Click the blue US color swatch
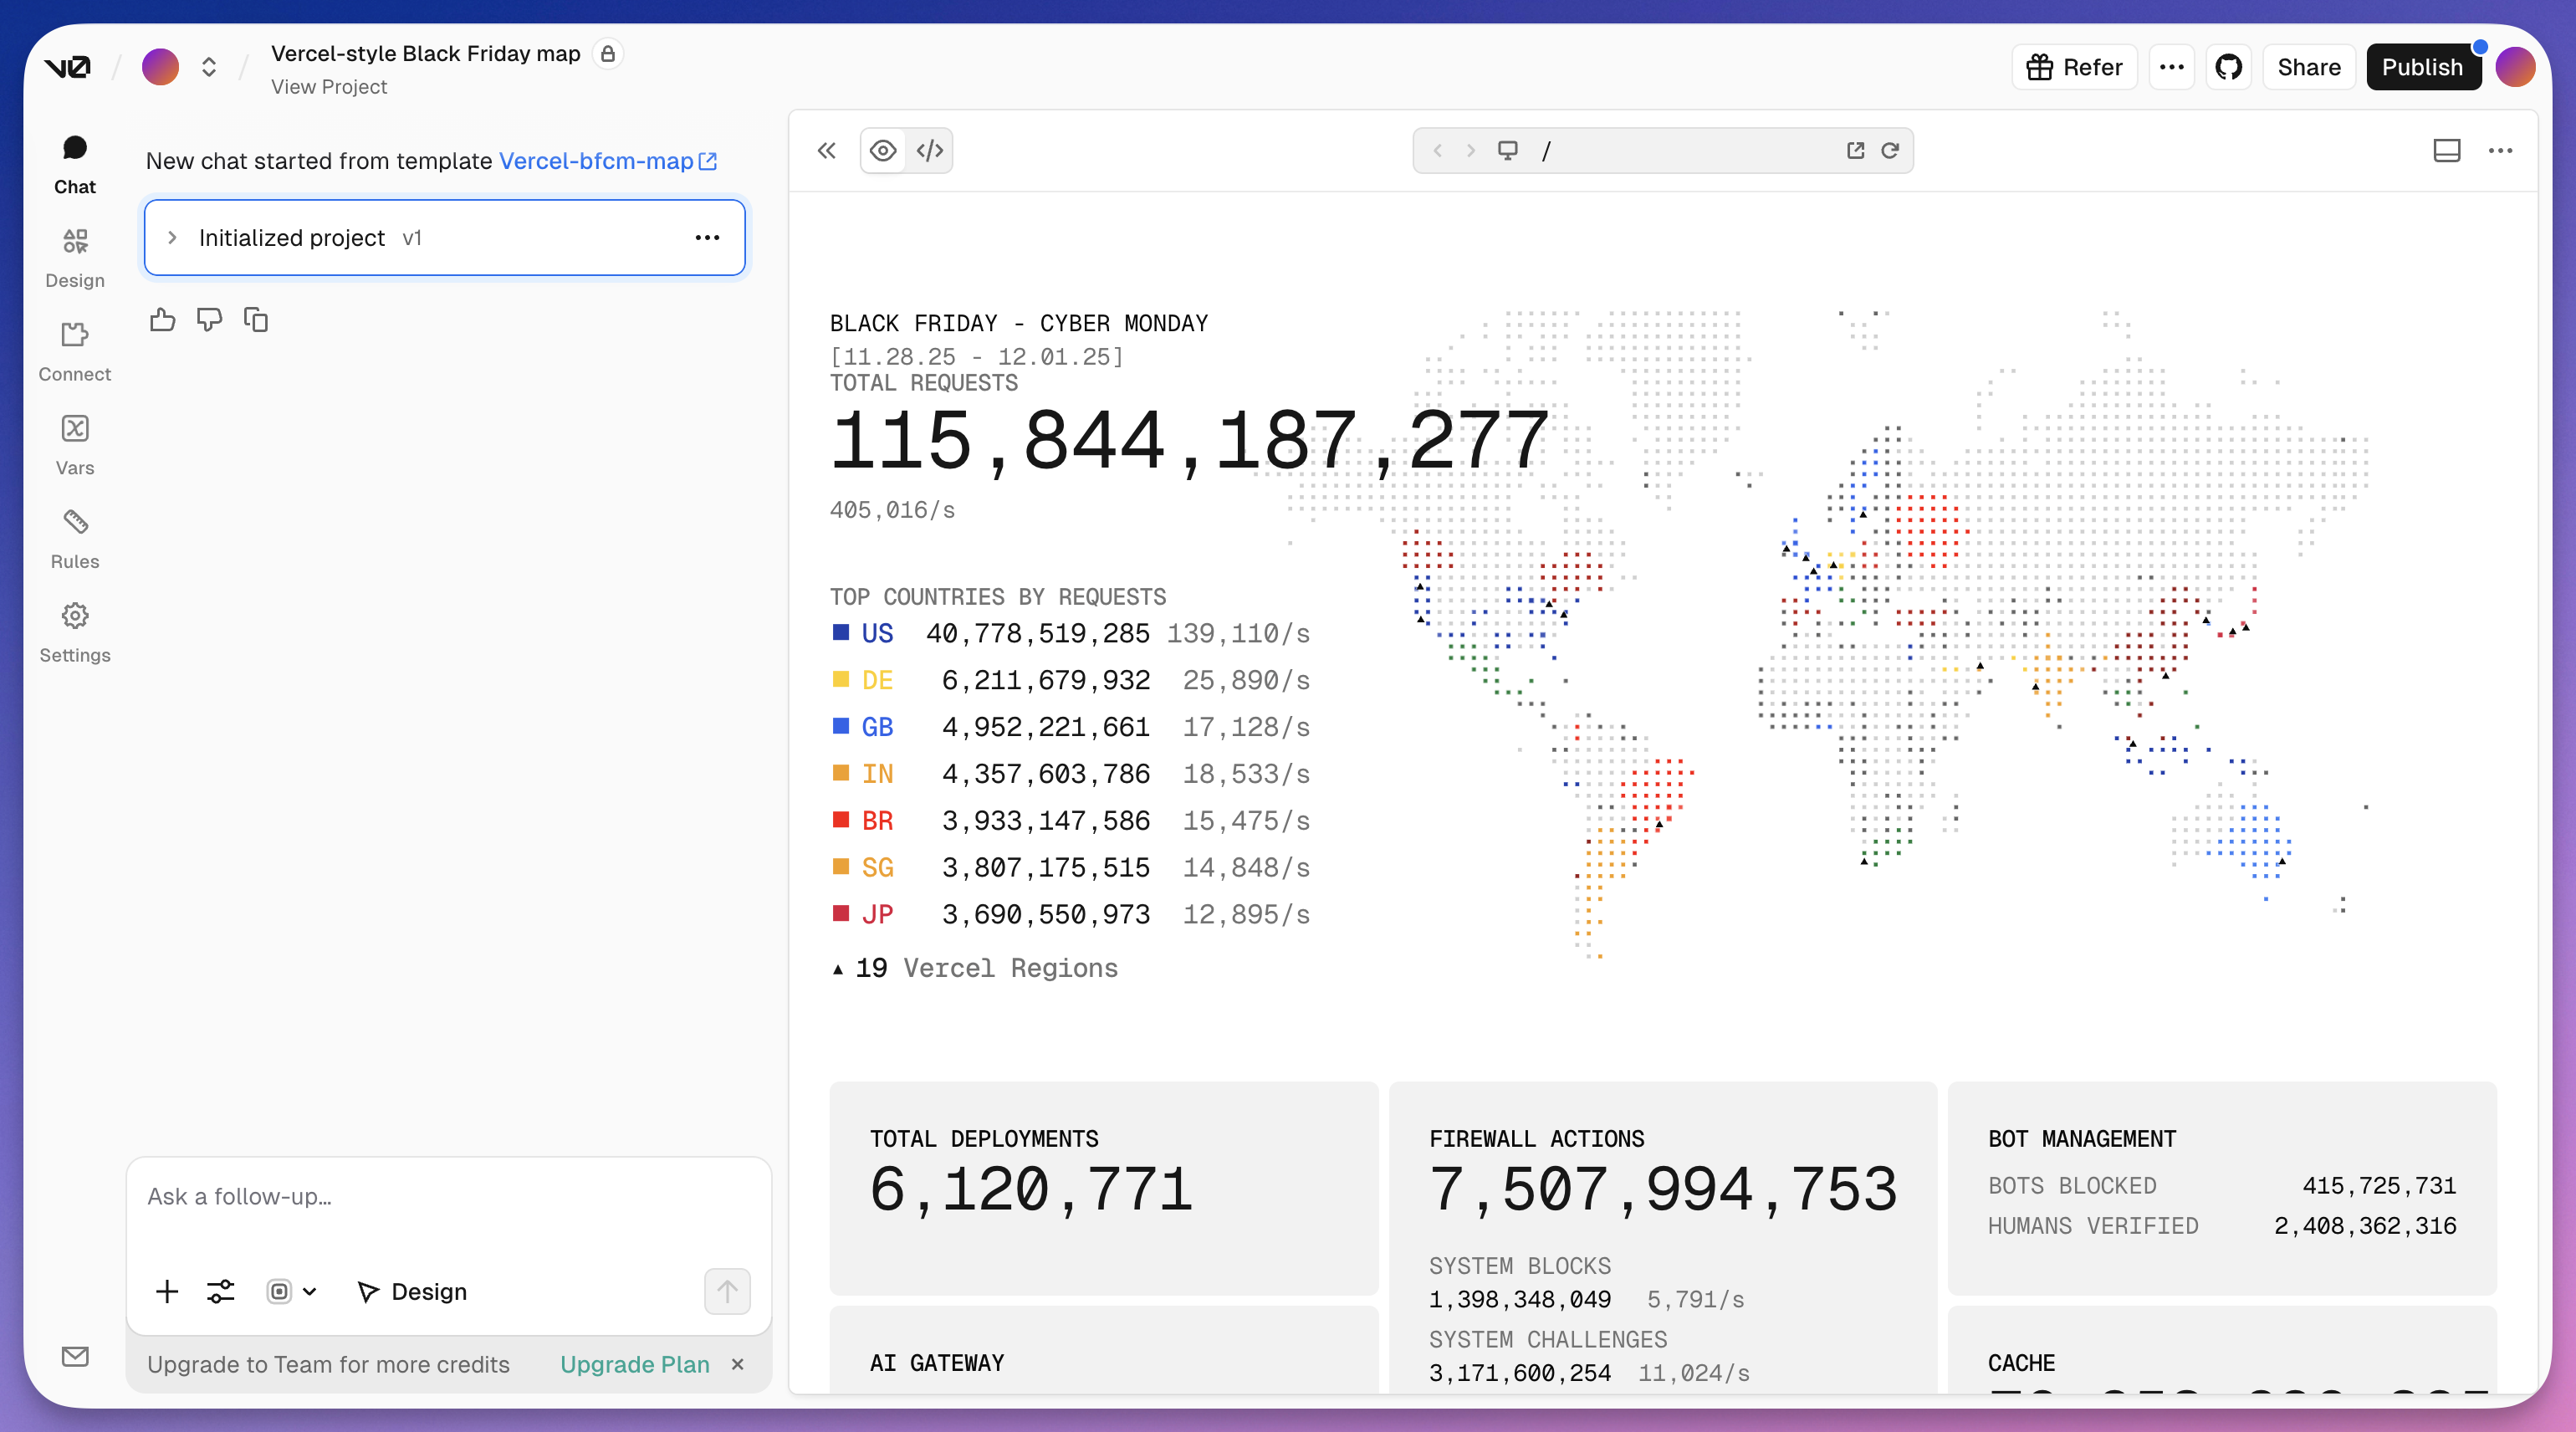 pyautogui.click(x=841, y=633)
